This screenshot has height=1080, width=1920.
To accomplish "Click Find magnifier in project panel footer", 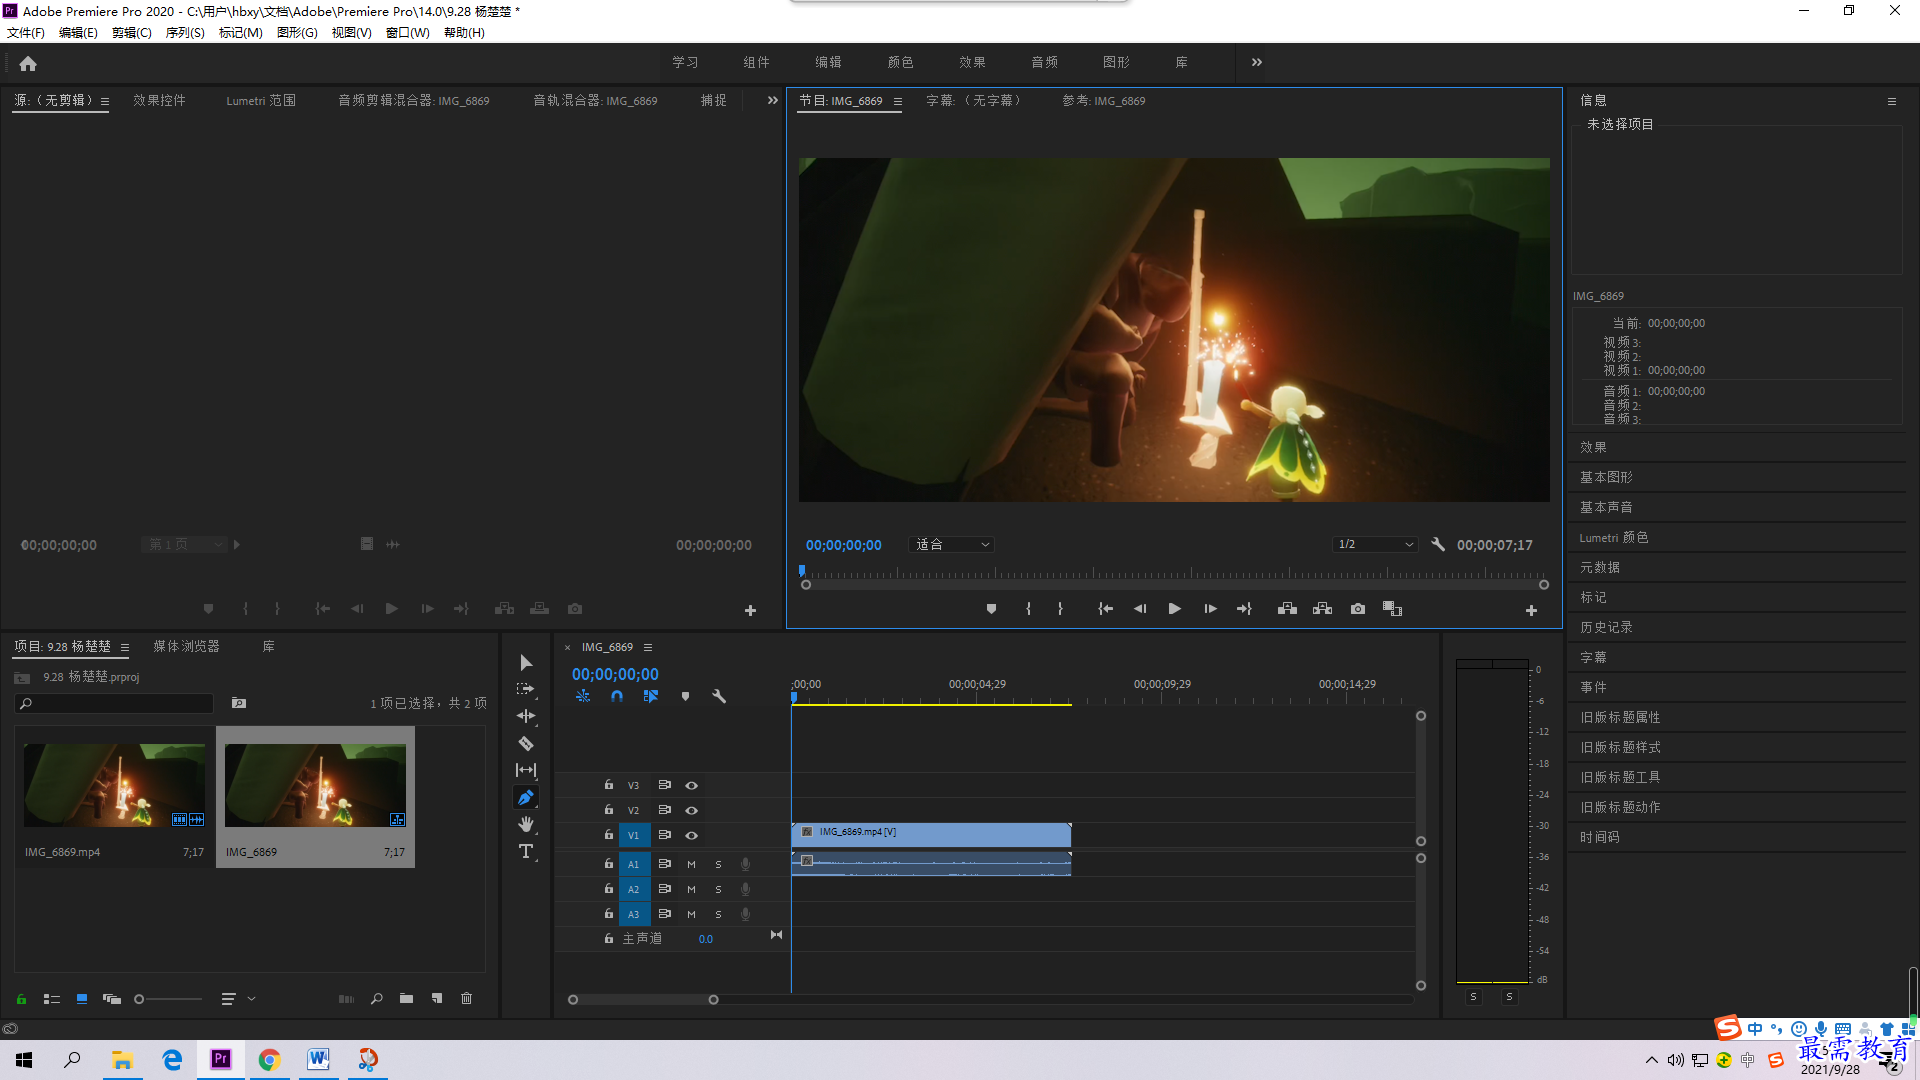I will coord(376,998).
